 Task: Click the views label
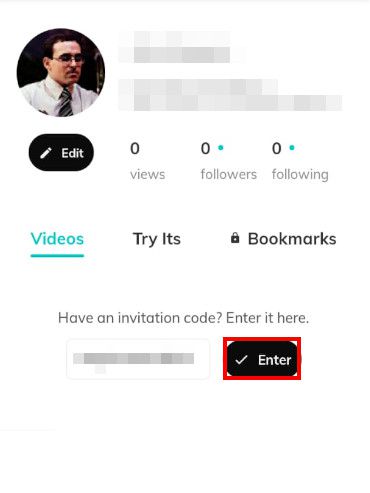tap(148, 174)
